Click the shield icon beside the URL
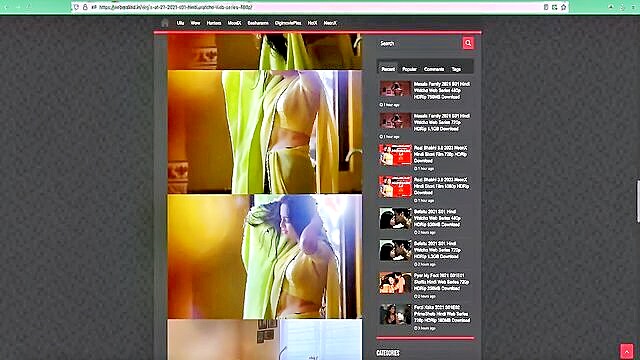 (76, 7)
